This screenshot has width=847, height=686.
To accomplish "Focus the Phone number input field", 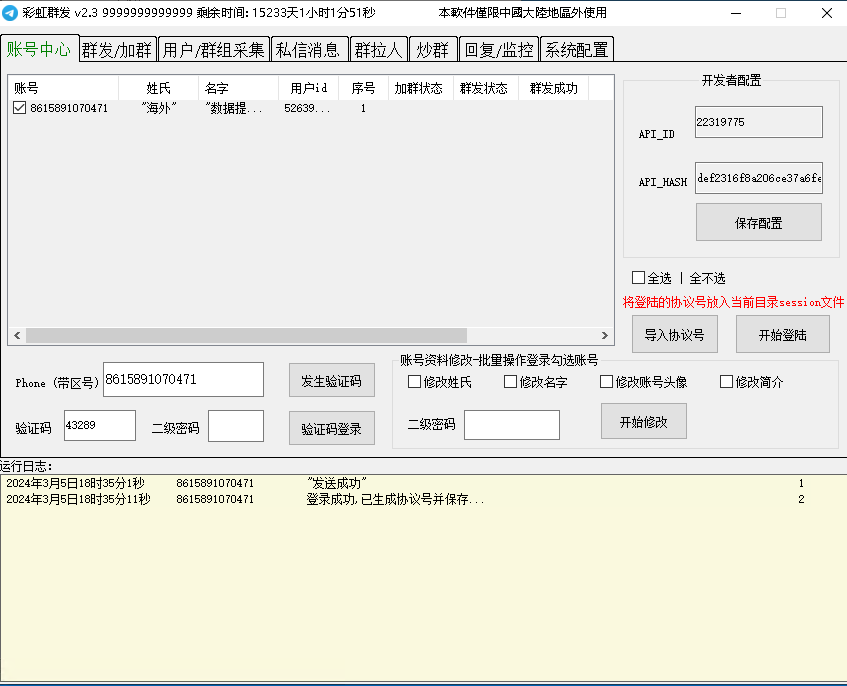I will point(183,380).
